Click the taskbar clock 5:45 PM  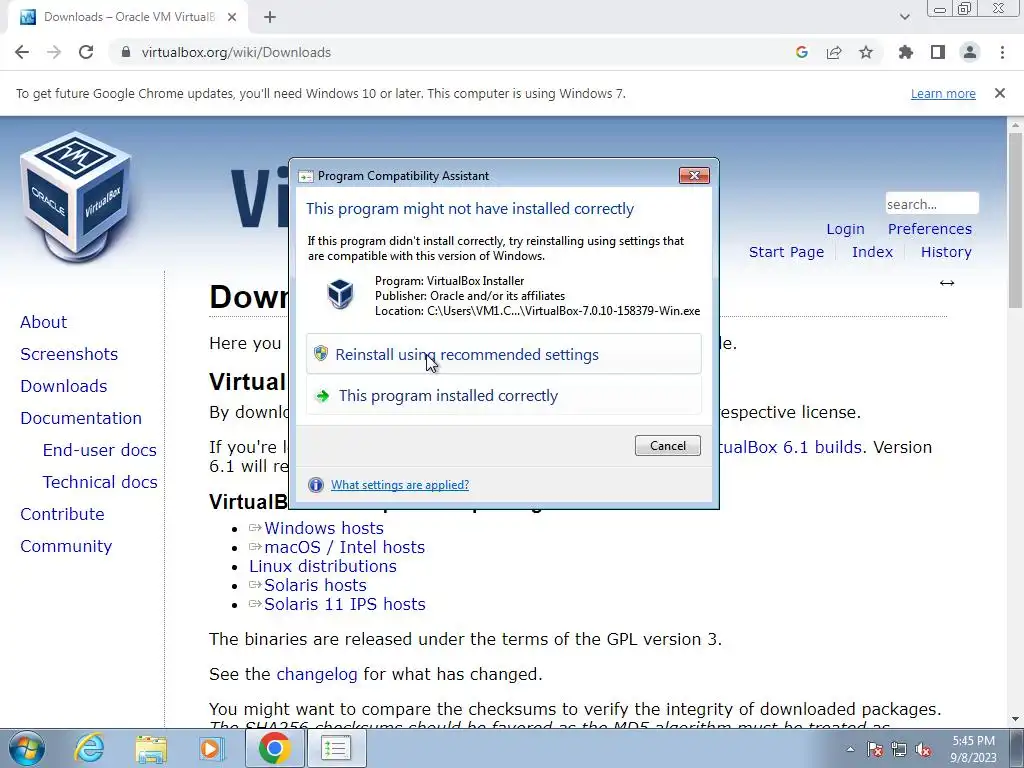pos(973,741)
